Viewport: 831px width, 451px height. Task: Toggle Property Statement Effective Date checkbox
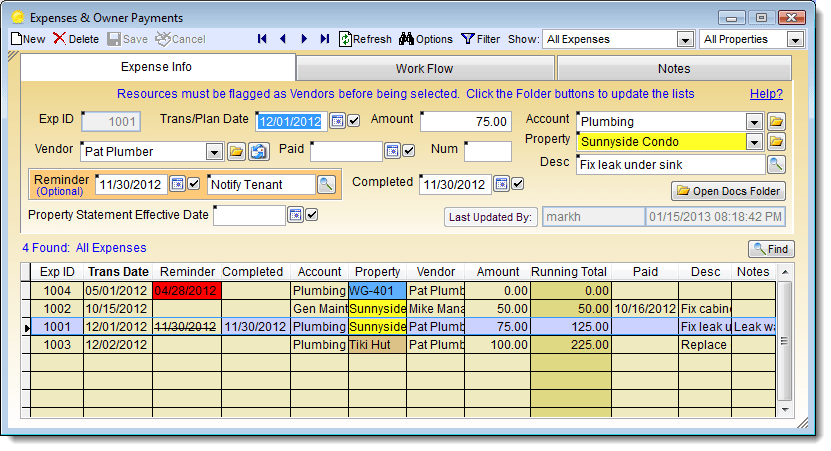tap(312, 215)
